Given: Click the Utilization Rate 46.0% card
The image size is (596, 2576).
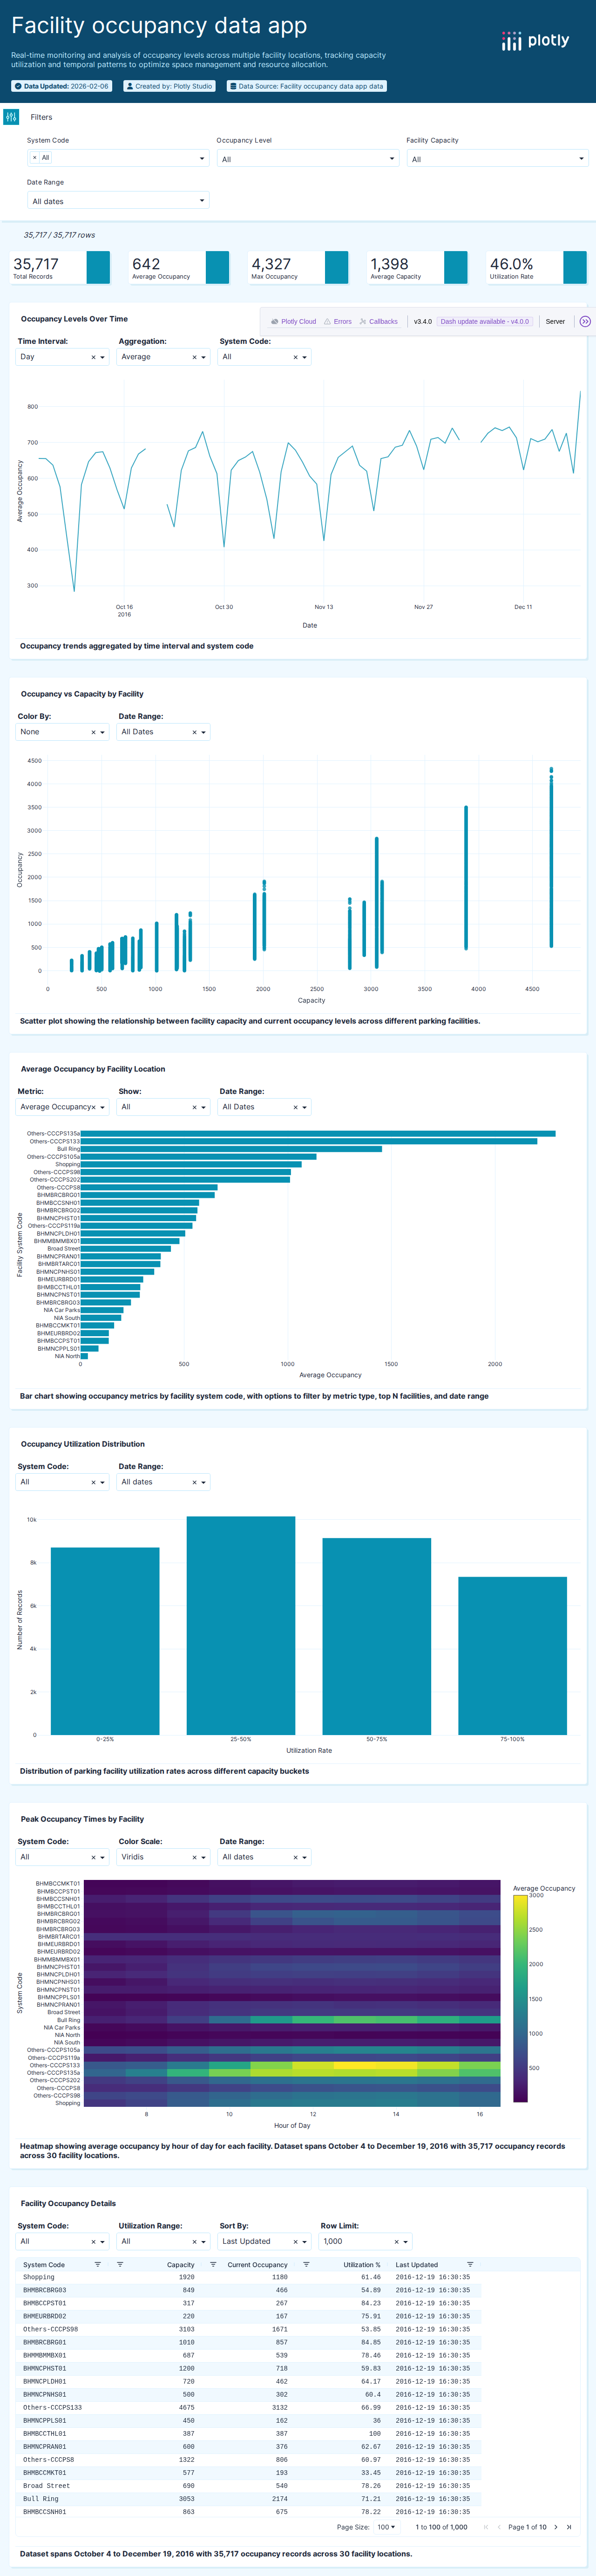Looking at the screenshot, I should coord(537,267).
